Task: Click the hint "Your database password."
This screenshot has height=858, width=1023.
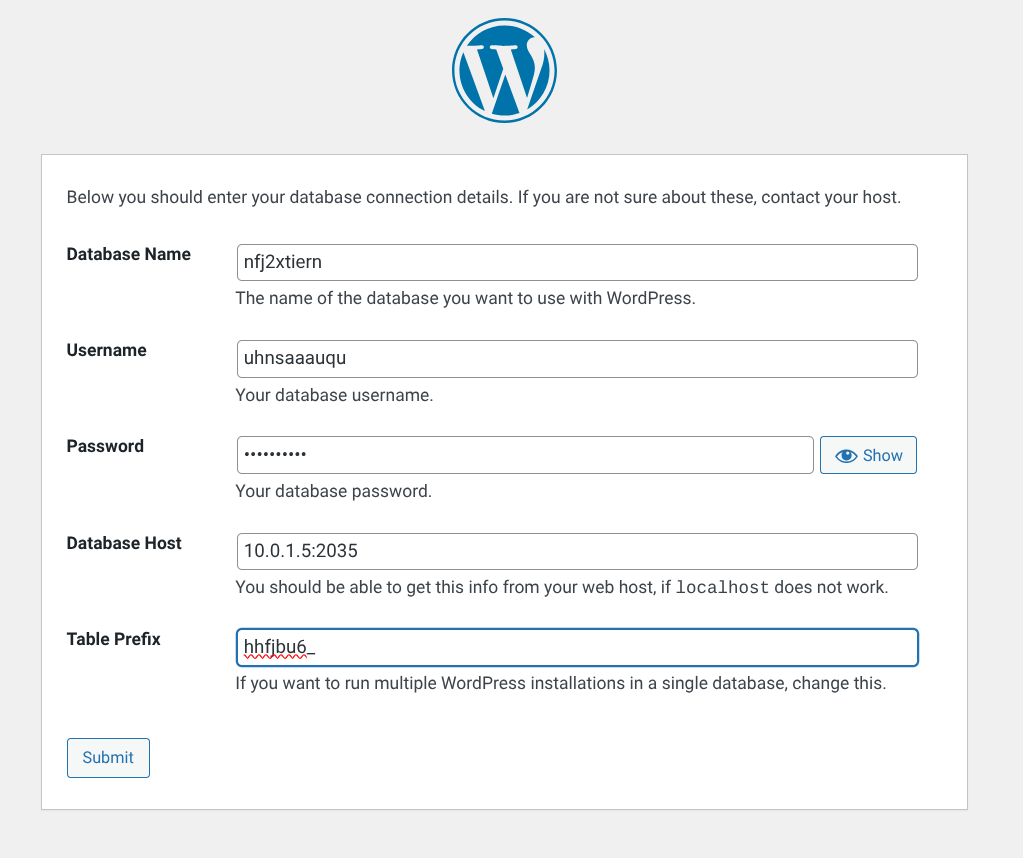Action: tap(333, 491)
